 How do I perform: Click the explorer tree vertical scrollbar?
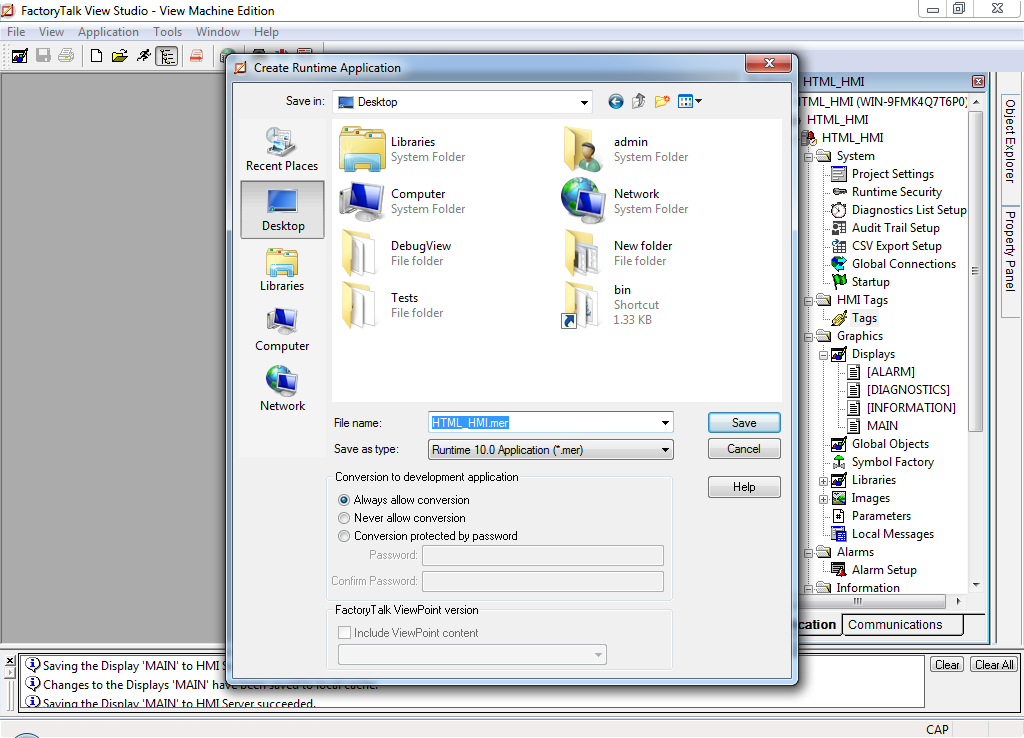[x=976, y=271]
